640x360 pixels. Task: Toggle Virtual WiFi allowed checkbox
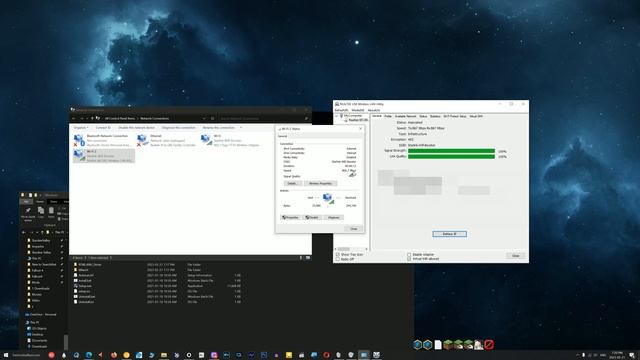(409, 259)
